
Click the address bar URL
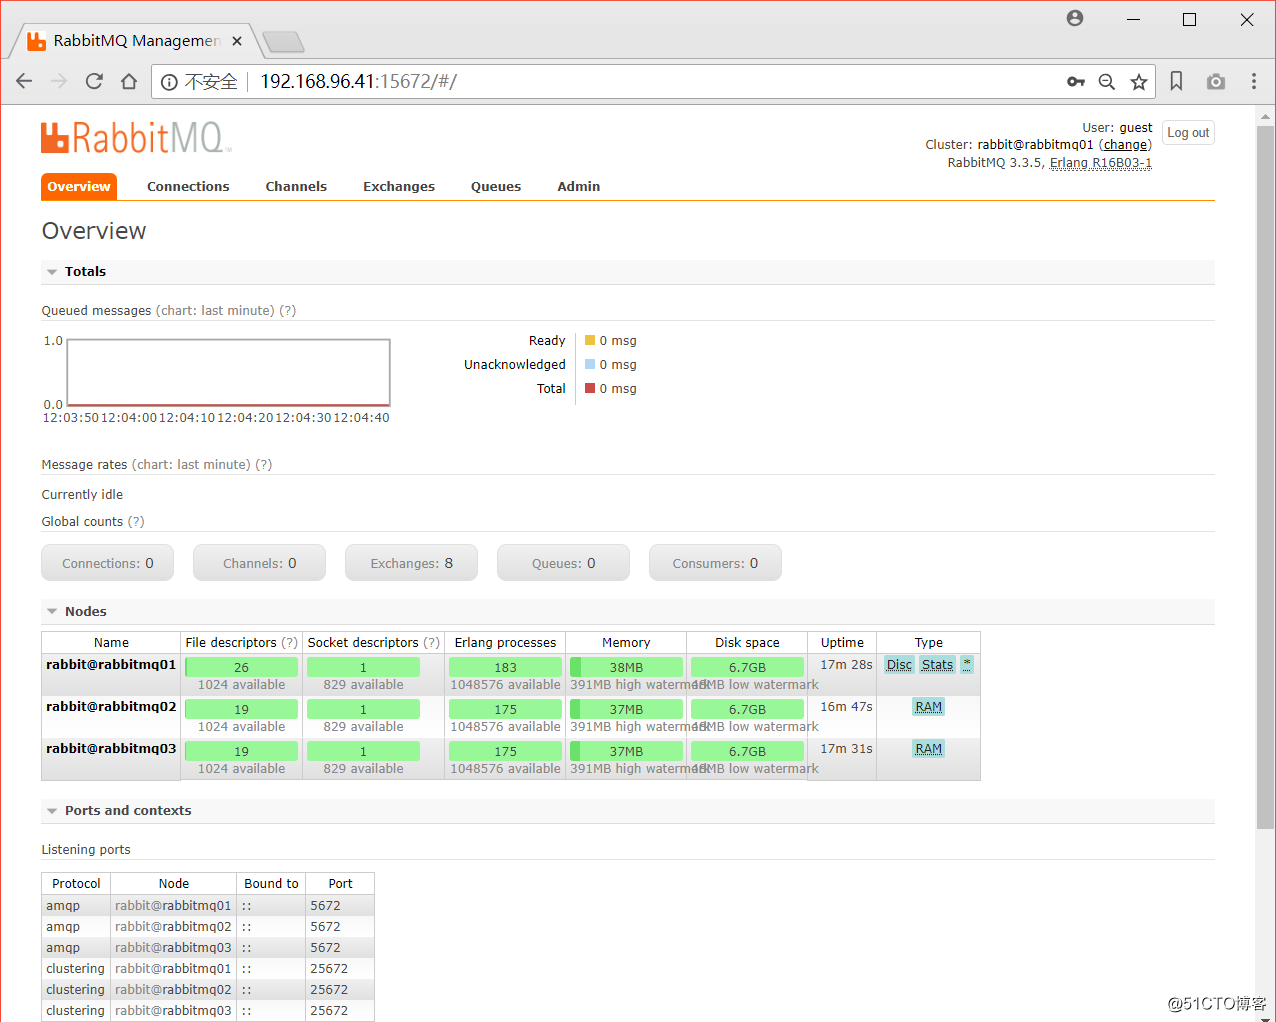tap(358, 81)
